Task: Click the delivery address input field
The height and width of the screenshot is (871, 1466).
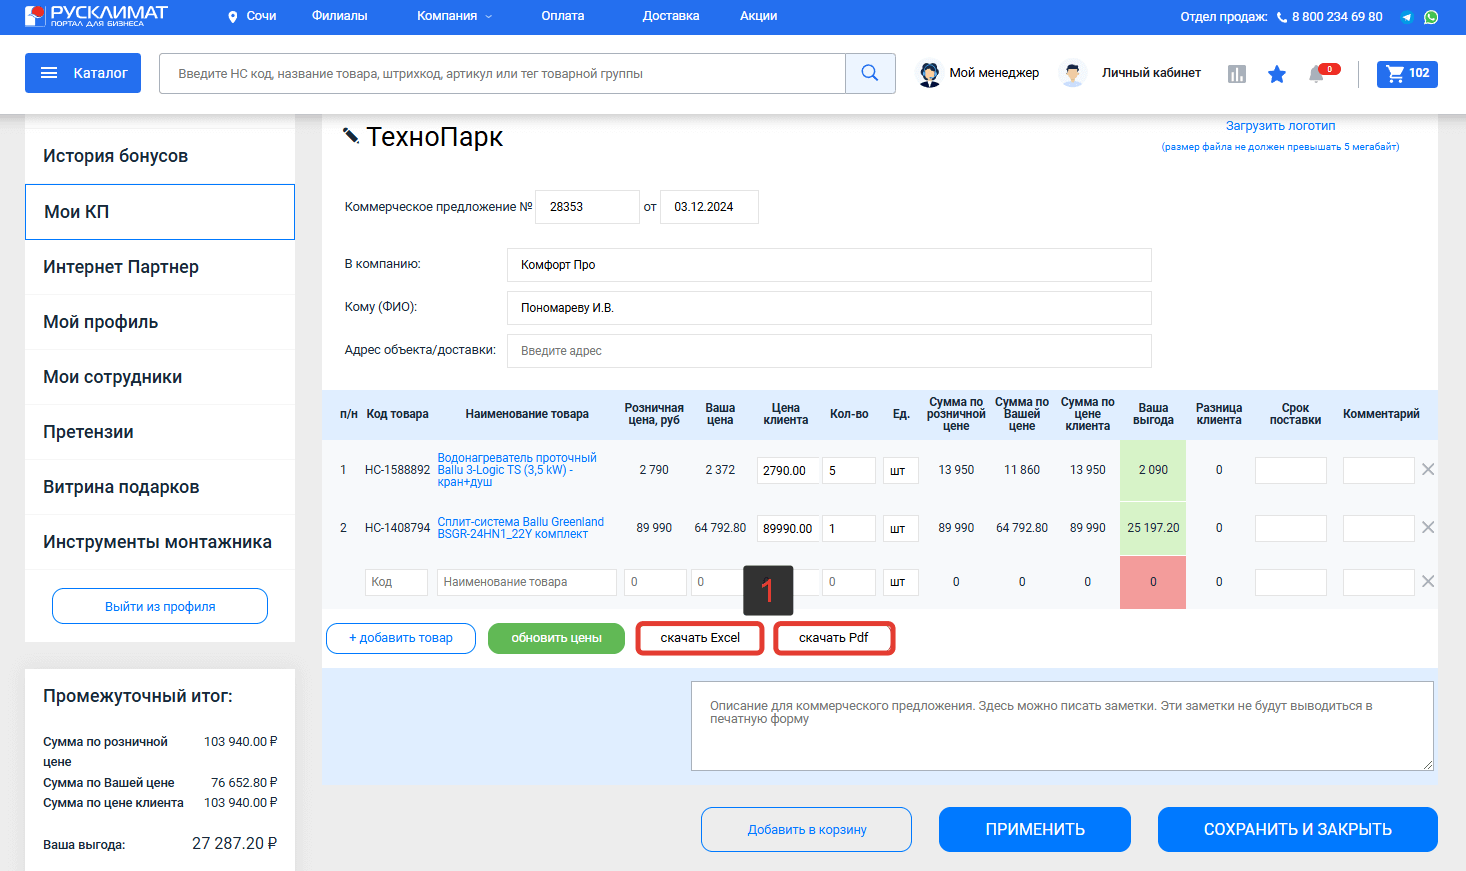Action: 829,351
